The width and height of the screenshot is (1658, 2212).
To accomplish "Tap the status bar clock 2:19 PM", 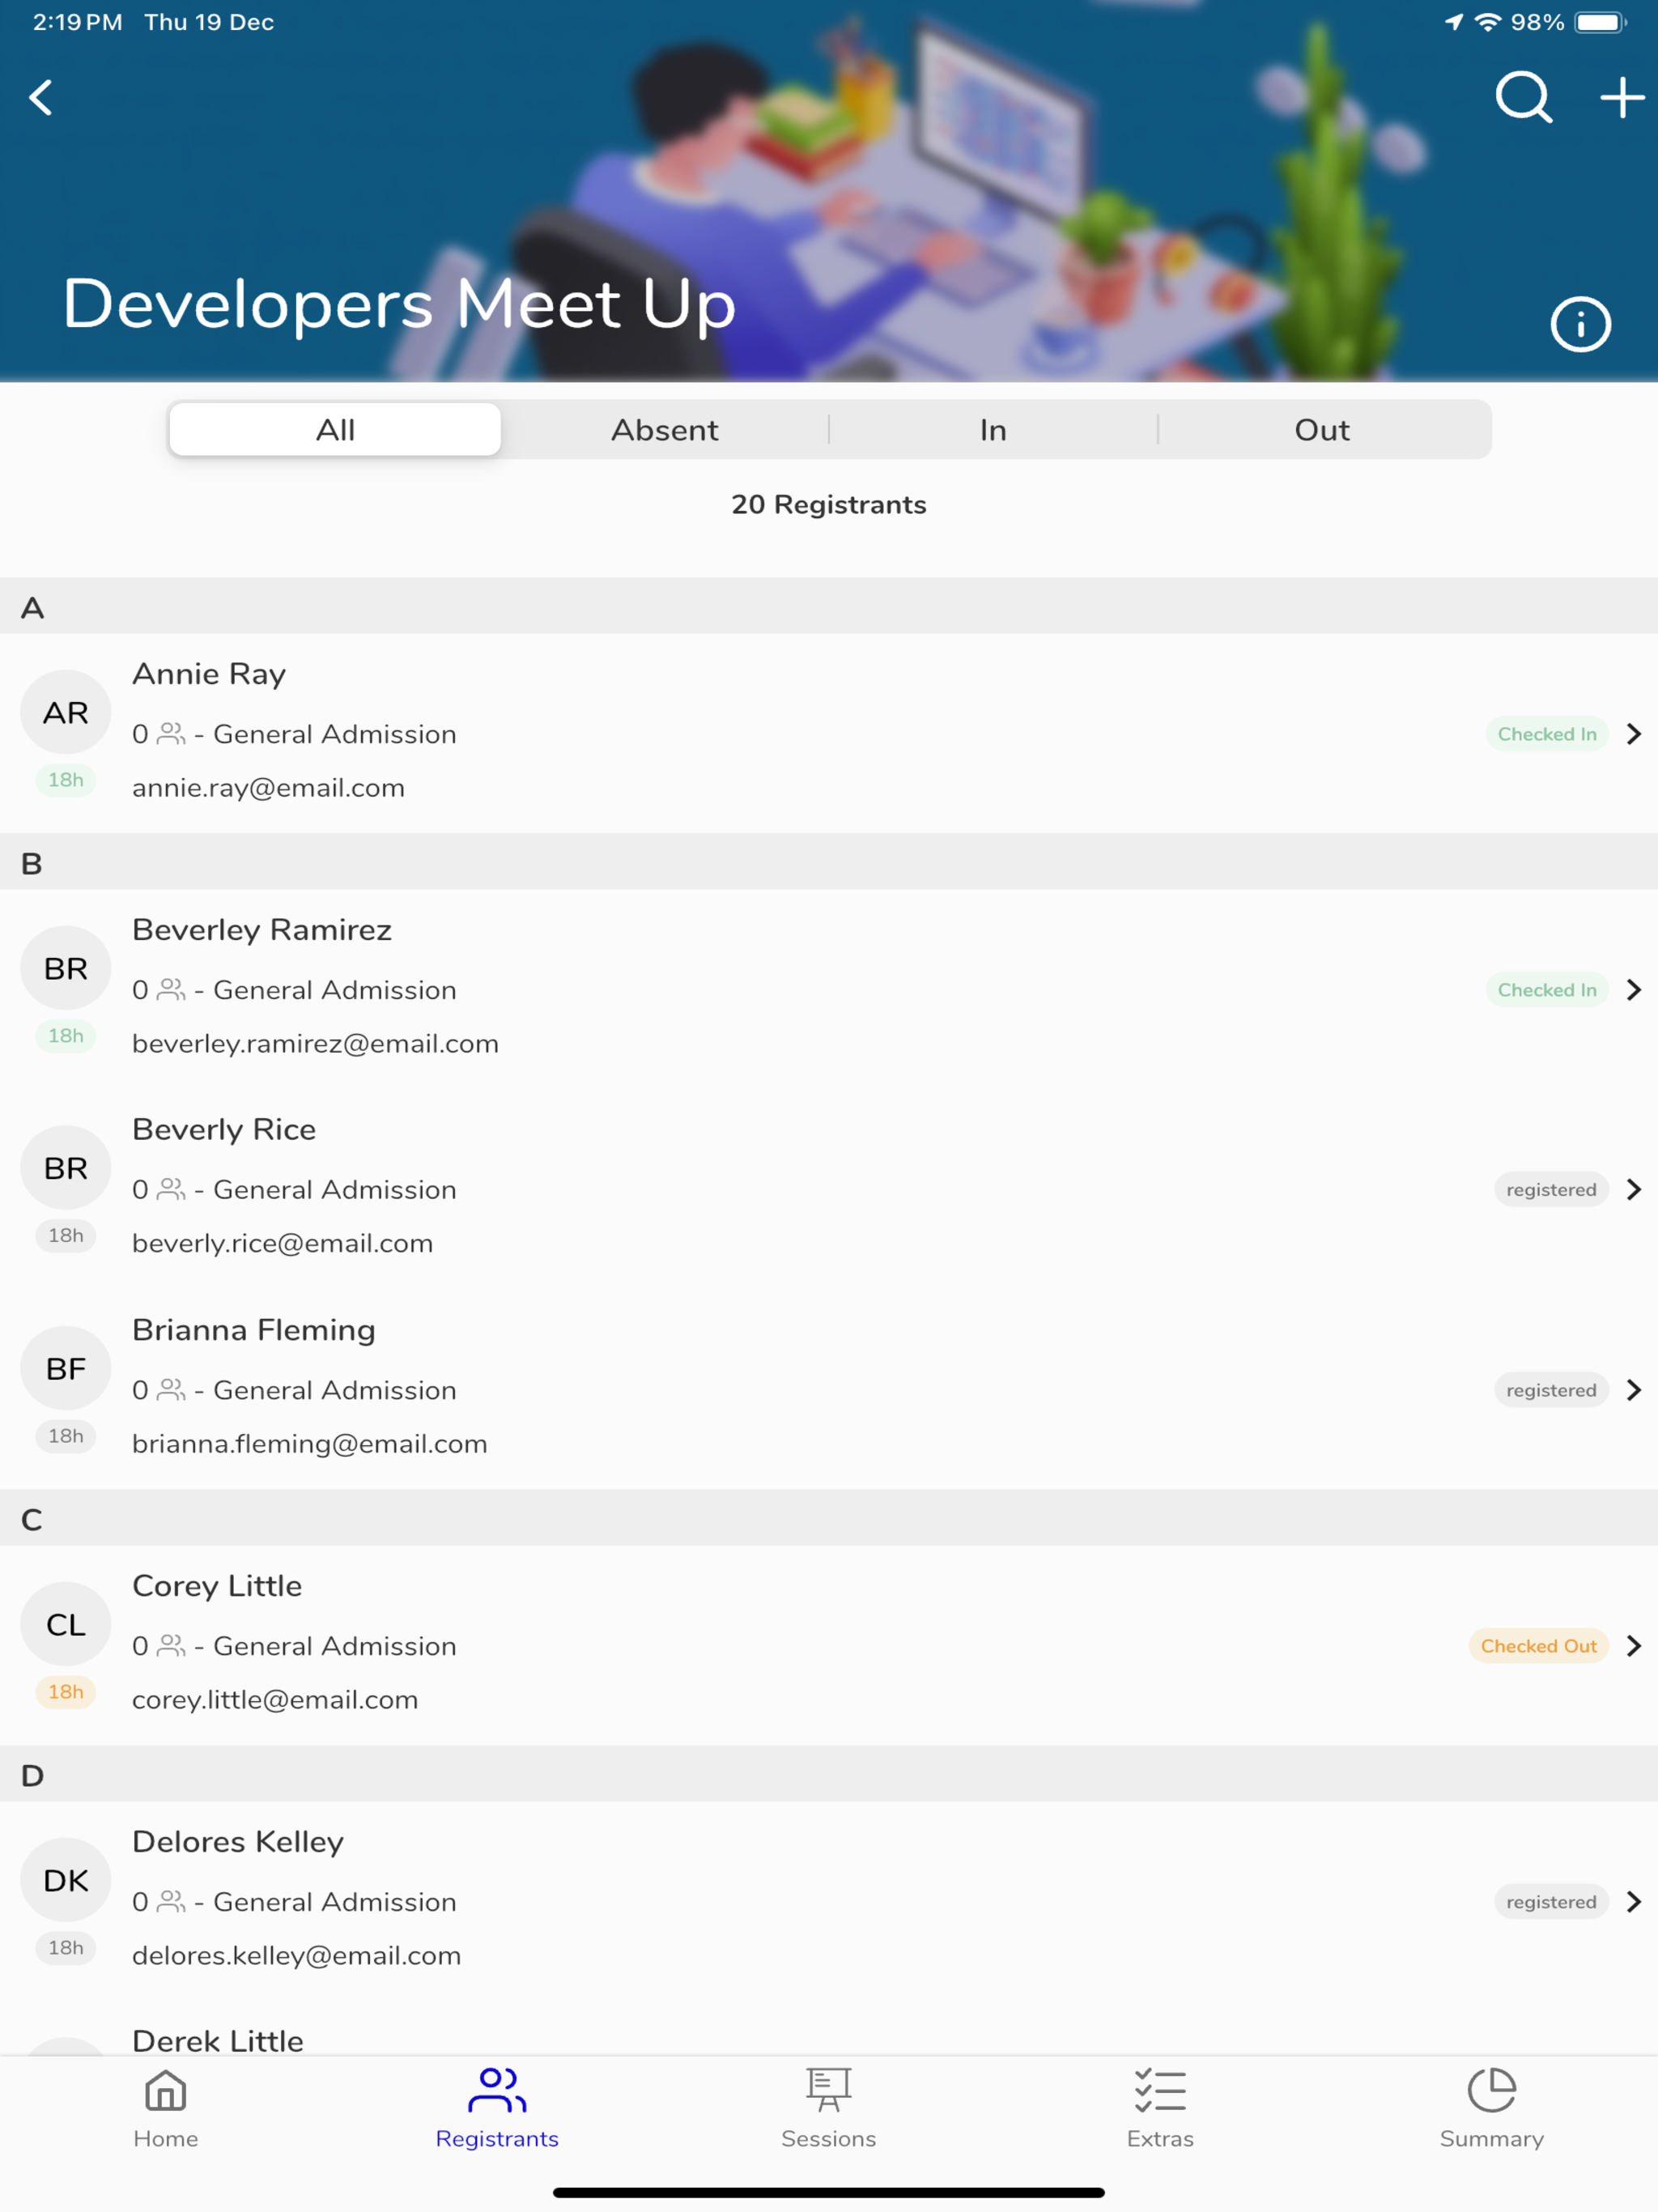I will [x=77, y=22].
